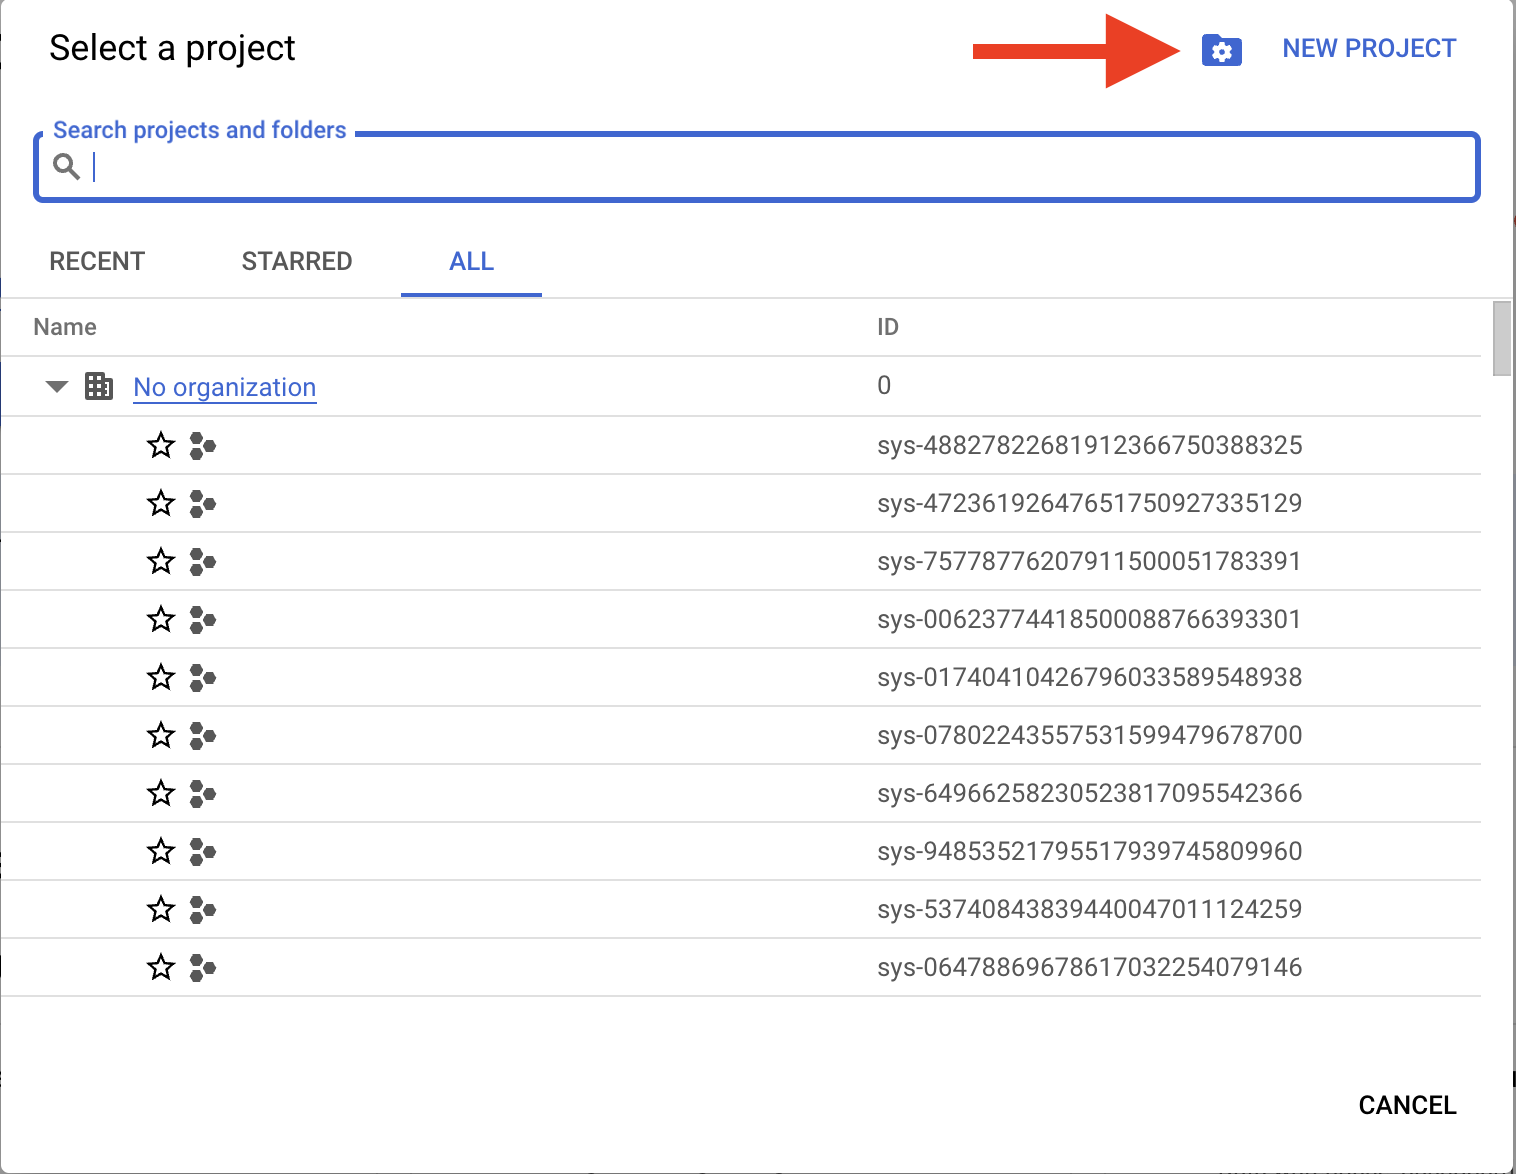Click project icon for sys-48827822681912366750388325
This screenshot has width=1516, height=1174.
click(203, 445)
